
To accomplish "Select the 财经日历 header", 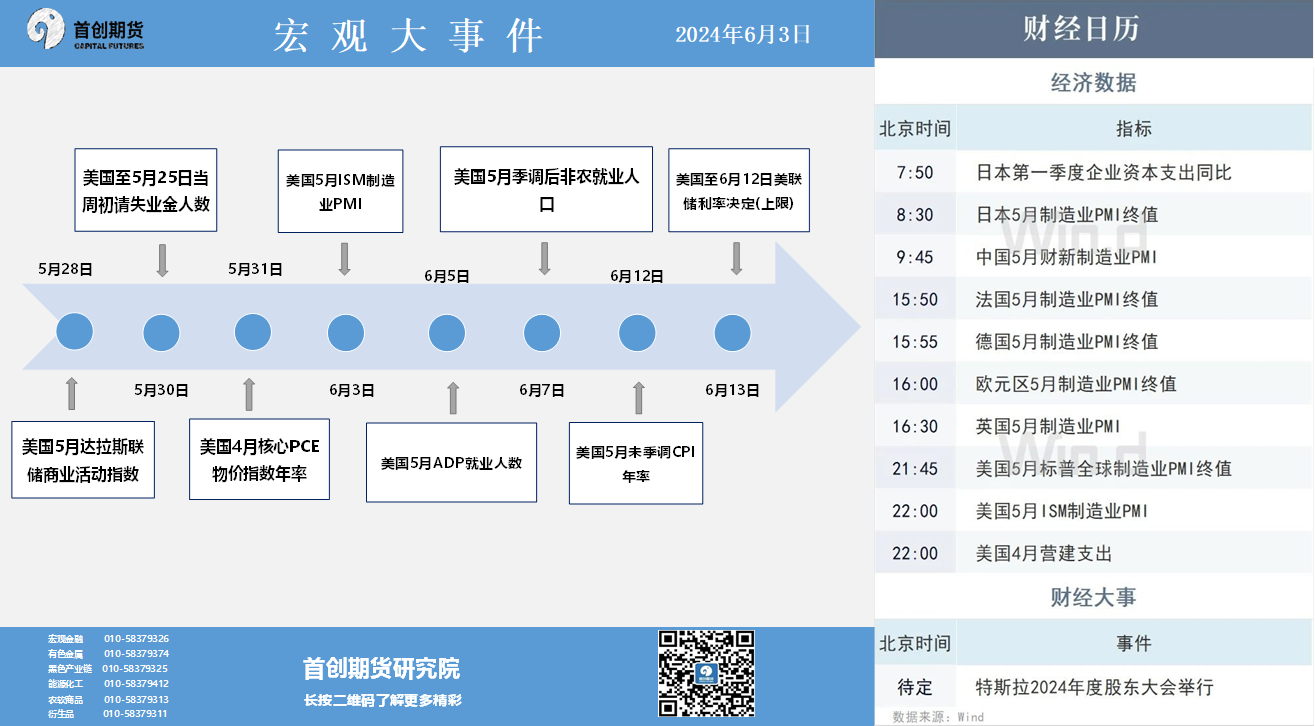I will [1094, 29].
